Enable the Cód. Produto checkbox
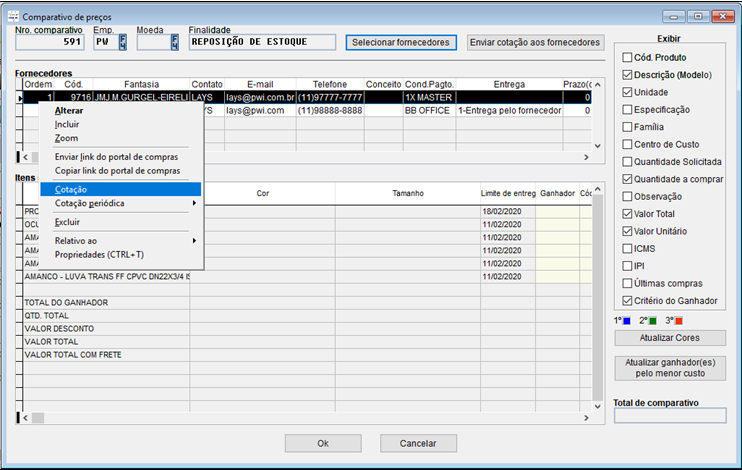Viewport: 742px width, 470px height. tap(626, 57)
